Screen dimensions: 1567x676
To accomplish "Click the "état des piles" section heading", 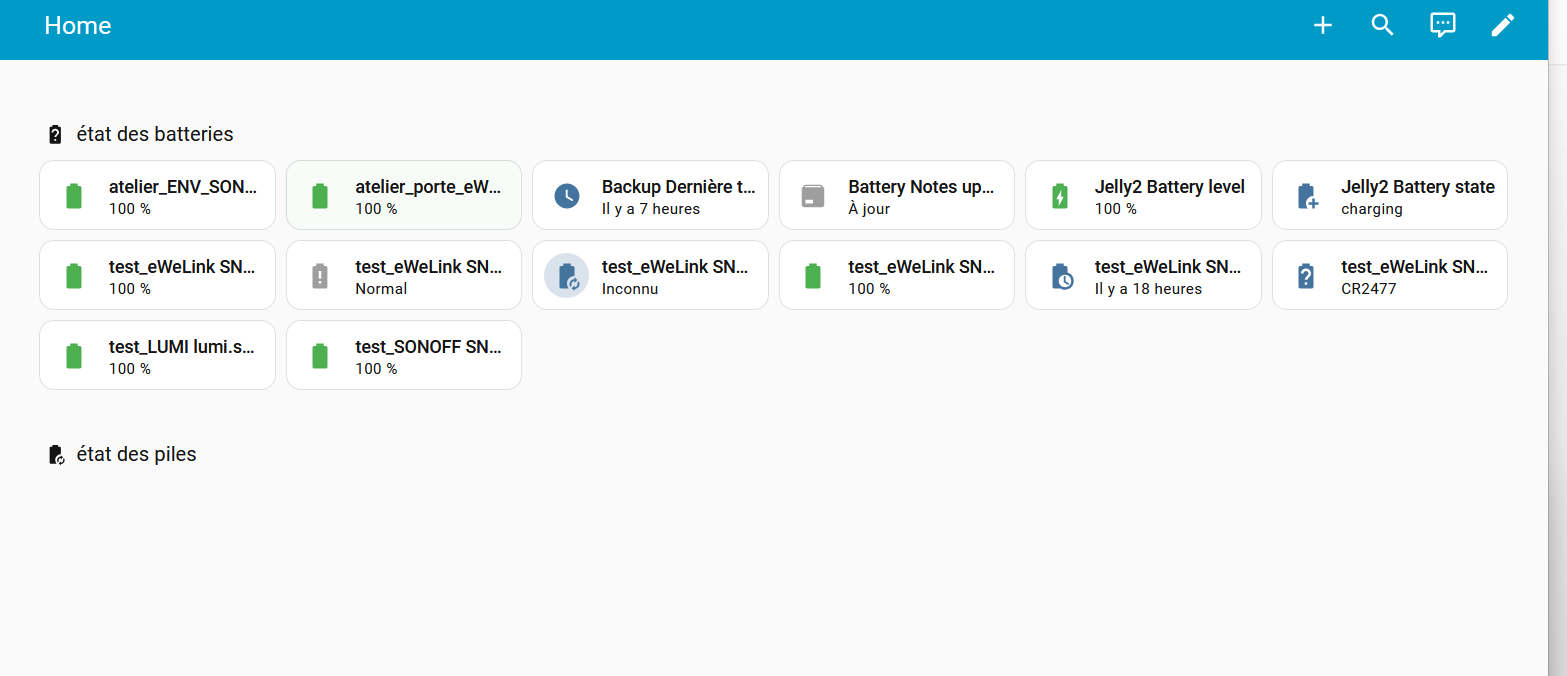I will click(x=136, y=454).
